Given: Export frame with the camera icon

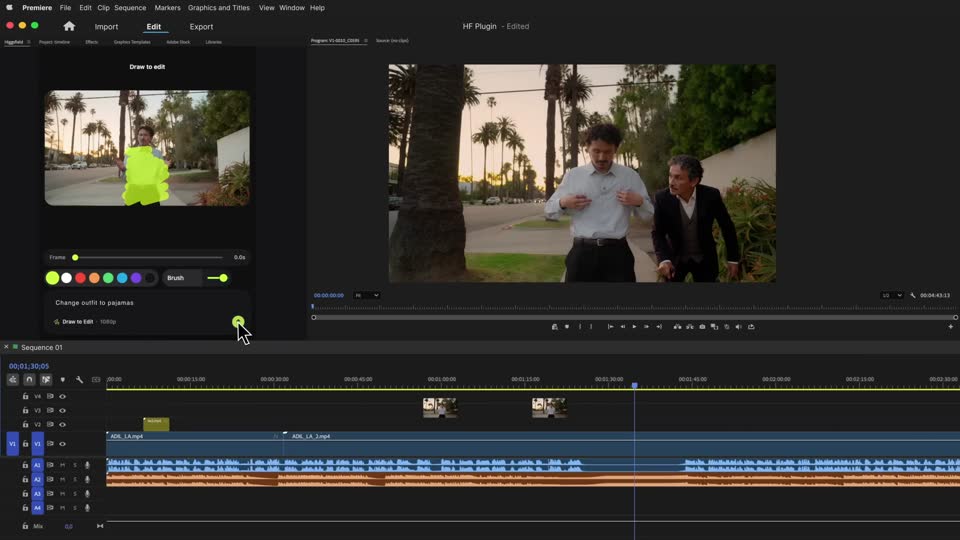Looking at the screenshot, I should point(702,327).
